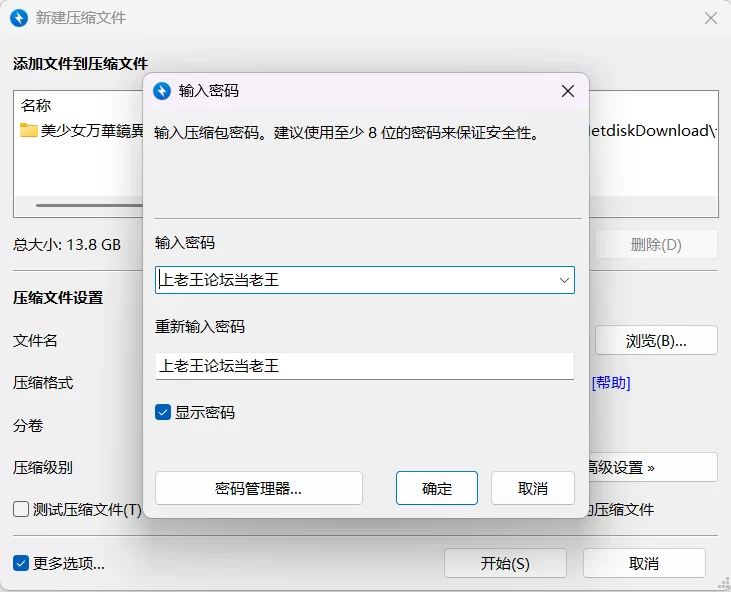
Task: Click the 开始(S) button
Action: coord(505,563)
